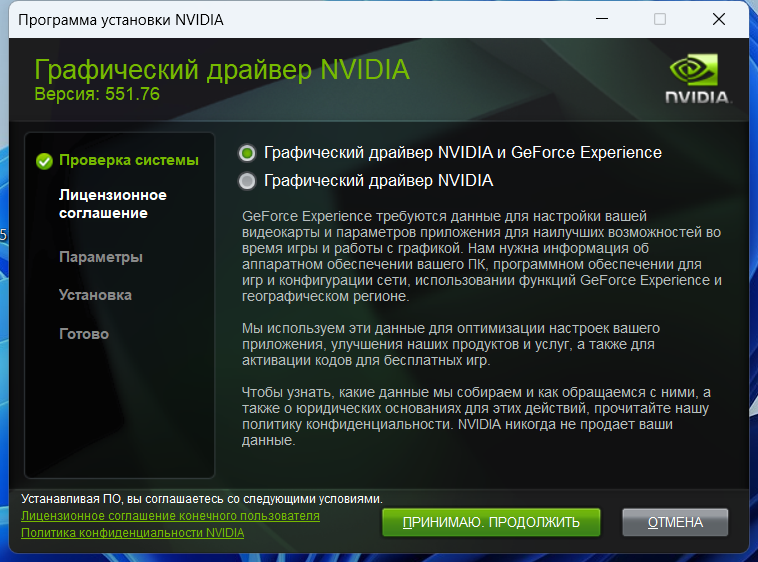The image size is (758, 562).
Task: Select the Установка step
Action: point(95,295)
